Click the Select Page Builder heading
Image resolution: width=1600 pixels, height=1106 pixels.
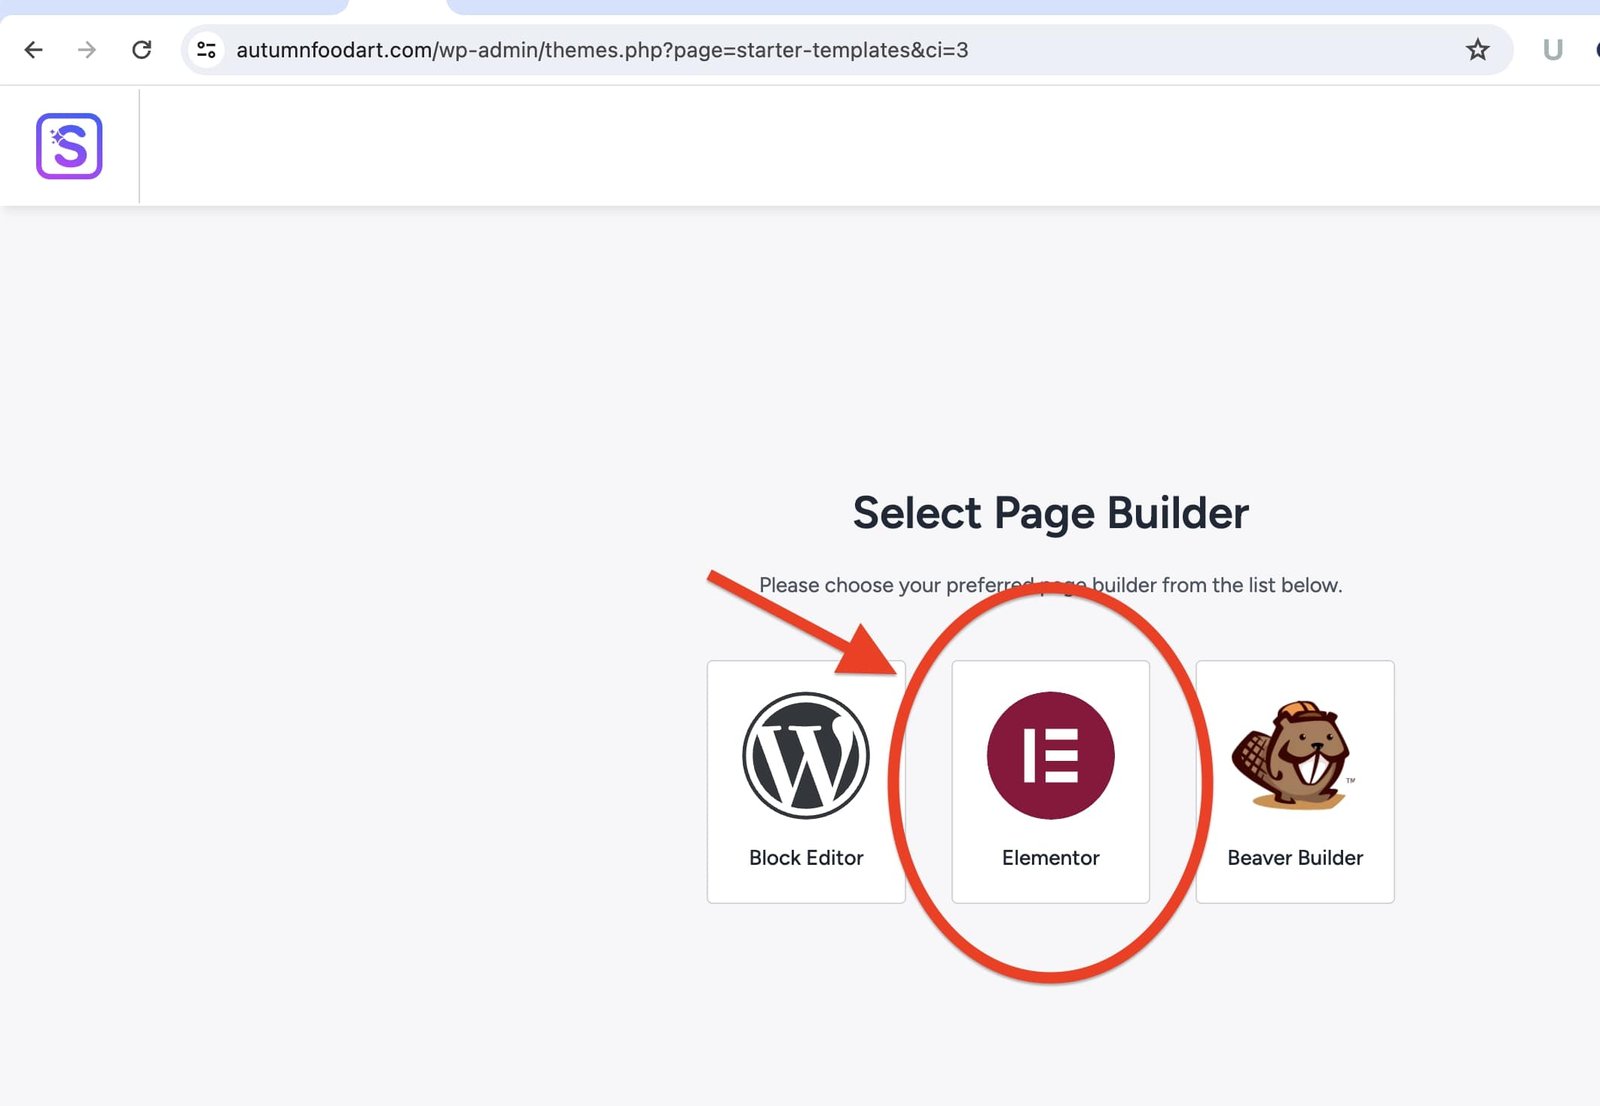pyautogui.click(x=1051, y=513)
